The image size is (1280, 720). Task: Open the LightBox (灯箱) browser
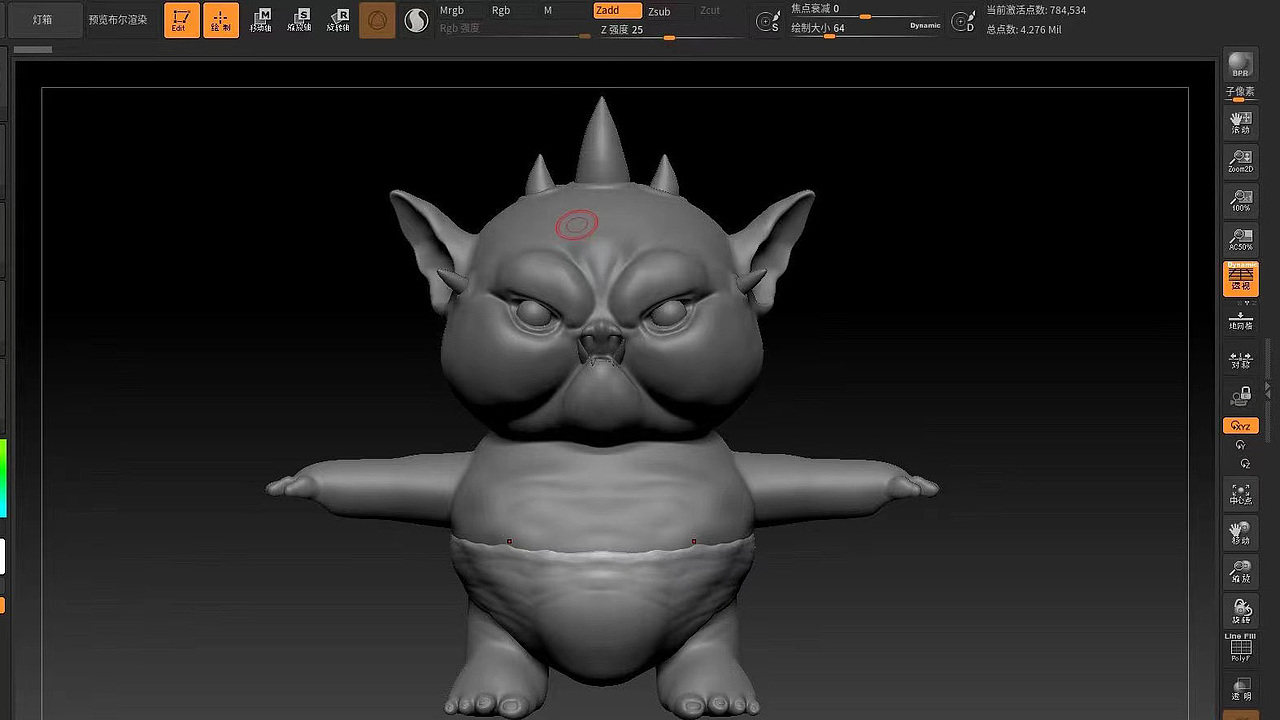(x=41, y=18)
